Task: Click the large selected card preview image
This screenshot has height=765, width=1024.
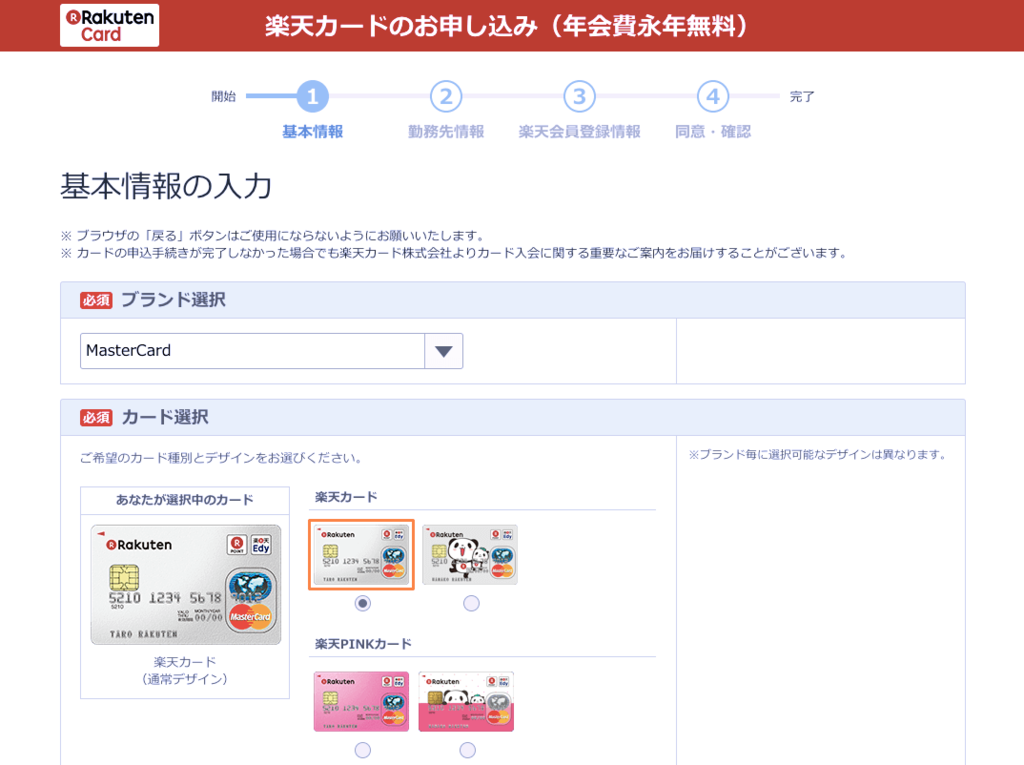Action: pos(186,585)
